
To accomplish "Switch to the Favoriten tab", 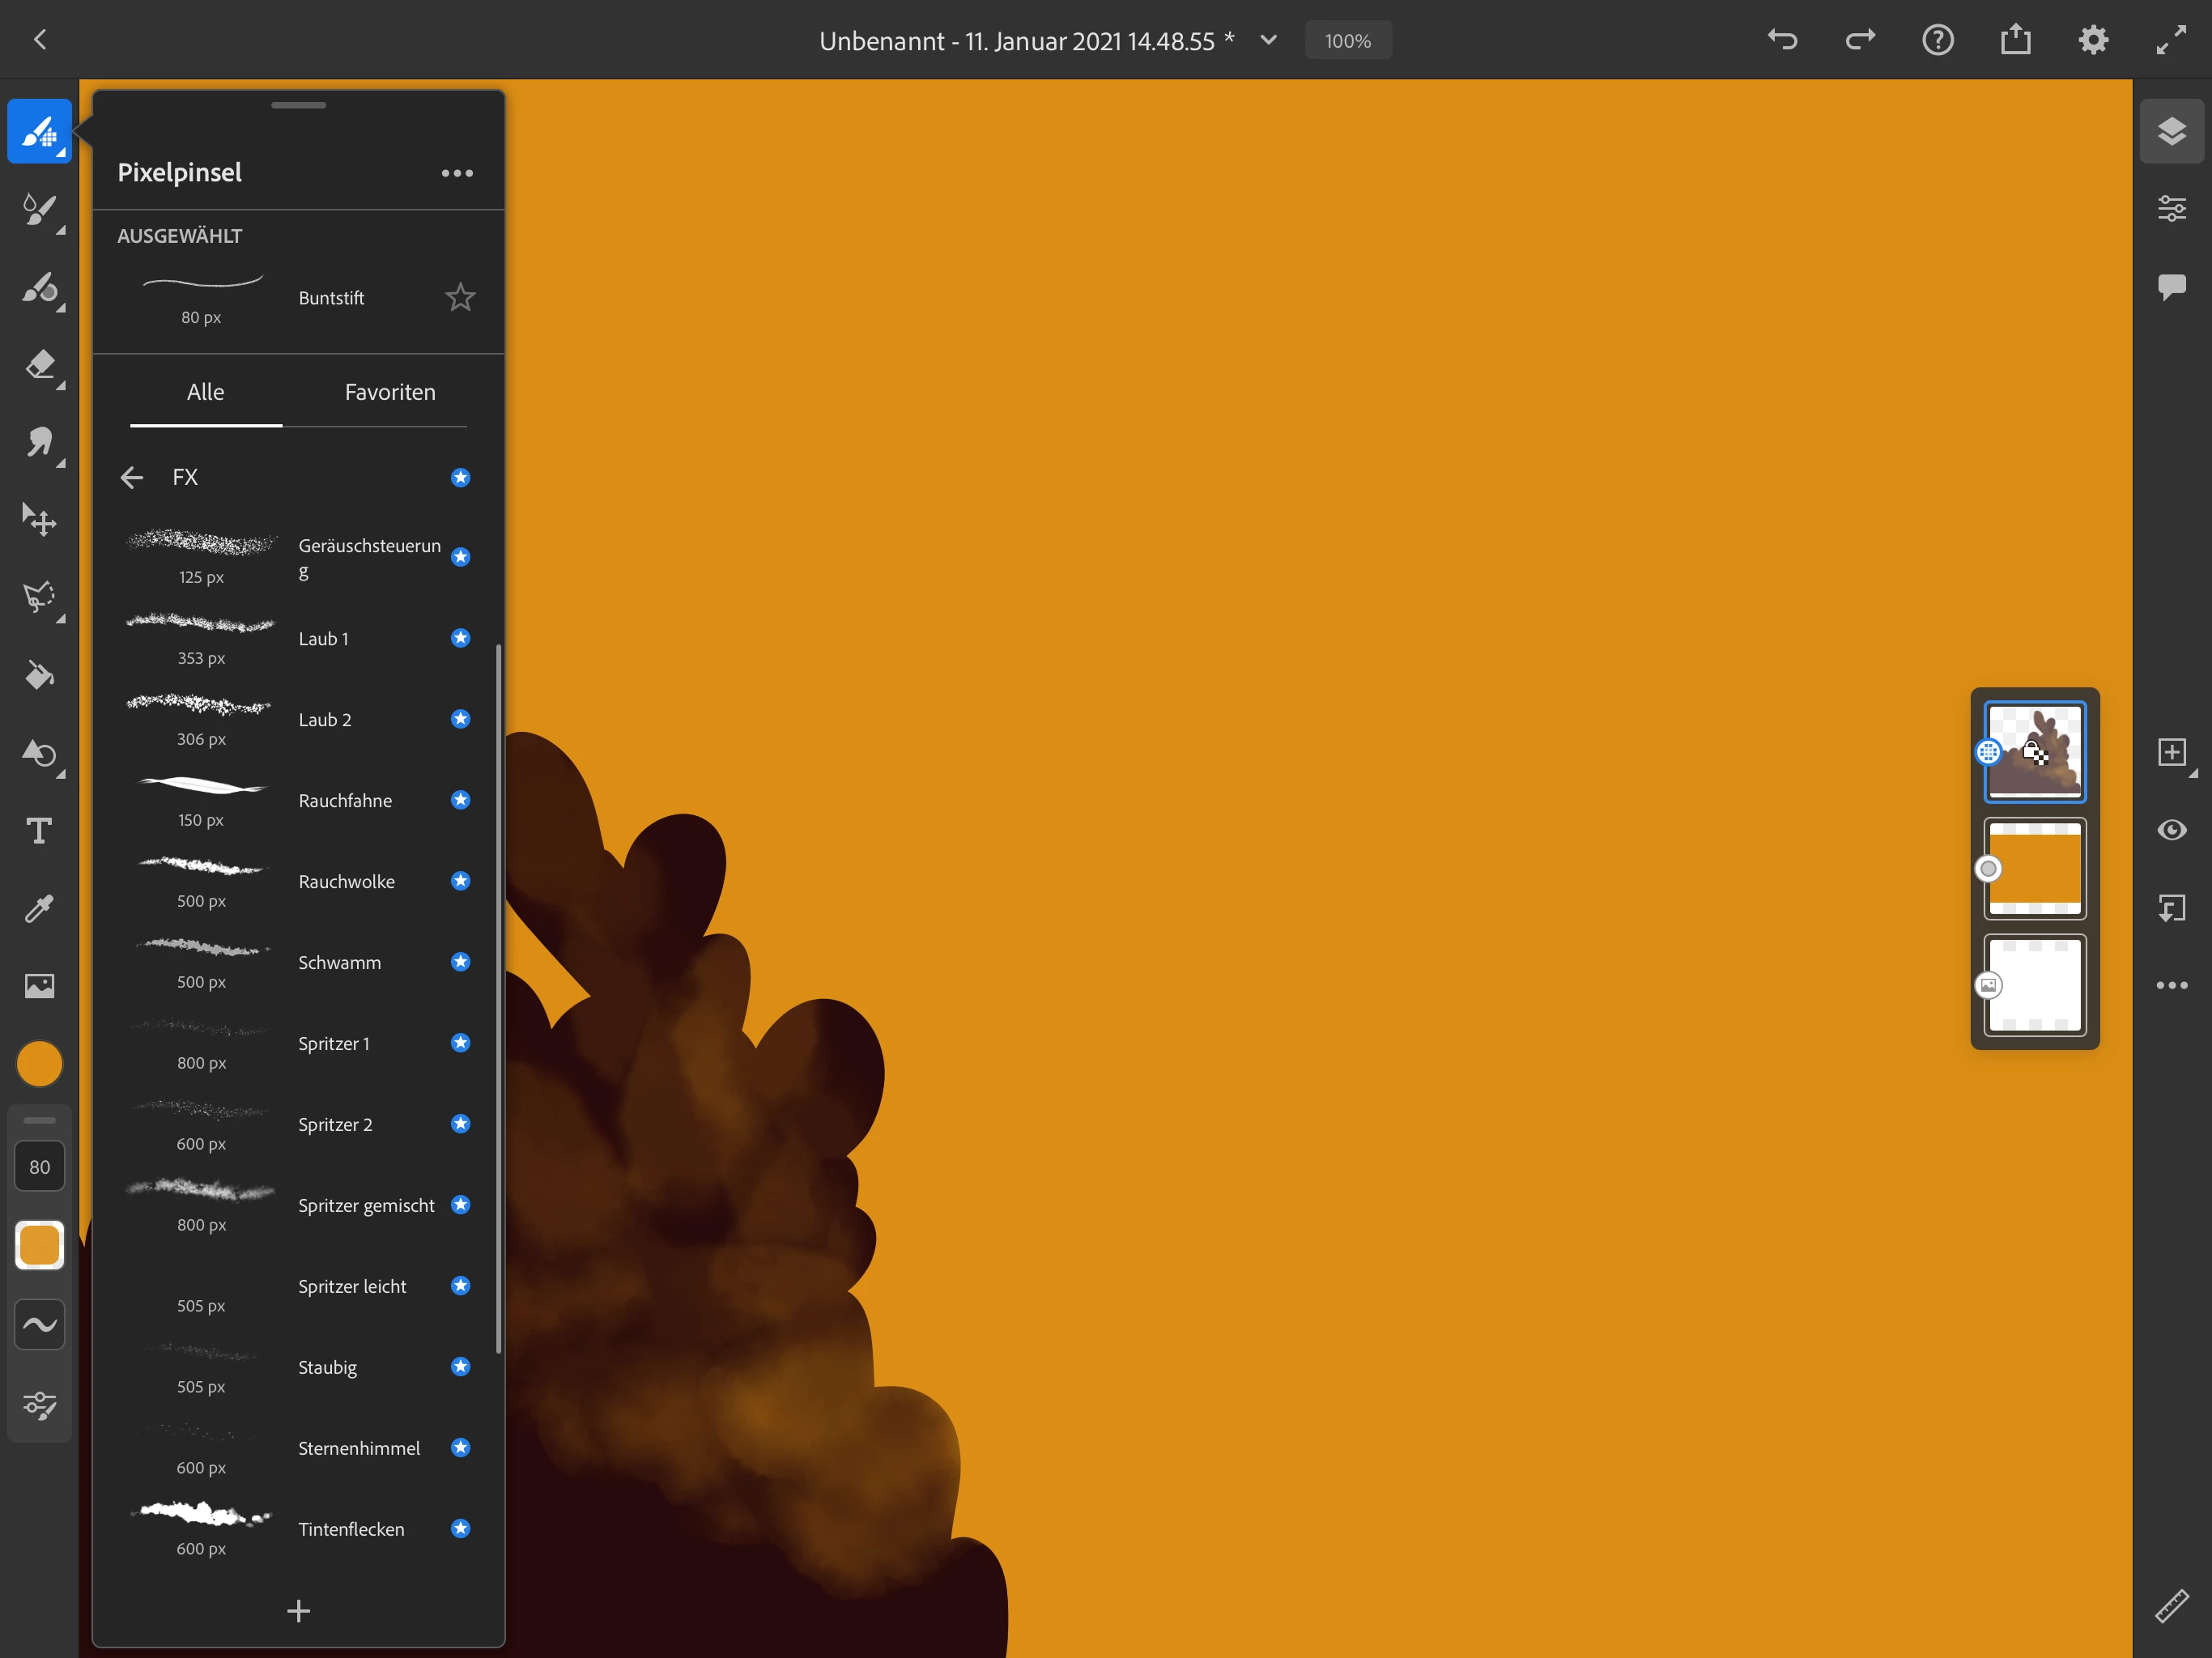I will click(390, 392).
